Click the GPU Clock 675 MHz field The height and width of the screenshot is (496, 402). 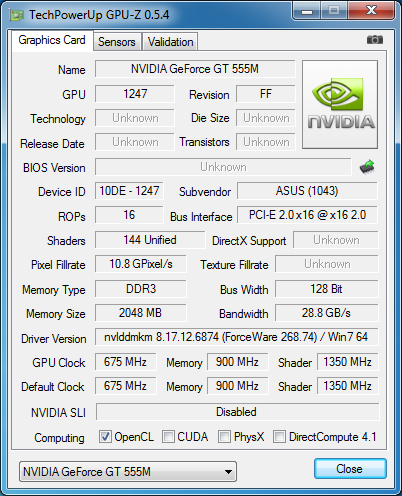(125, 362)
